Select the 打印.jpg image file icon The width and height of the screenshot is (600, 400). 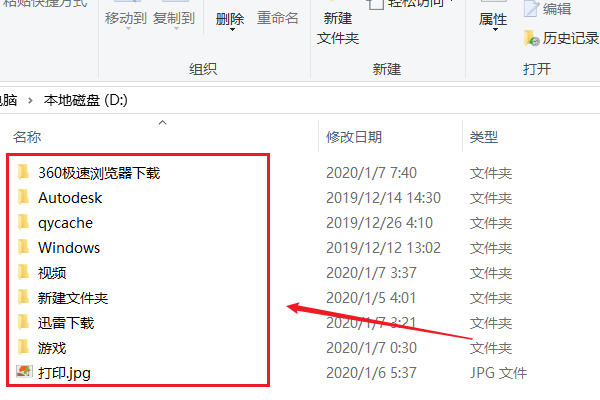click(24, 371)
